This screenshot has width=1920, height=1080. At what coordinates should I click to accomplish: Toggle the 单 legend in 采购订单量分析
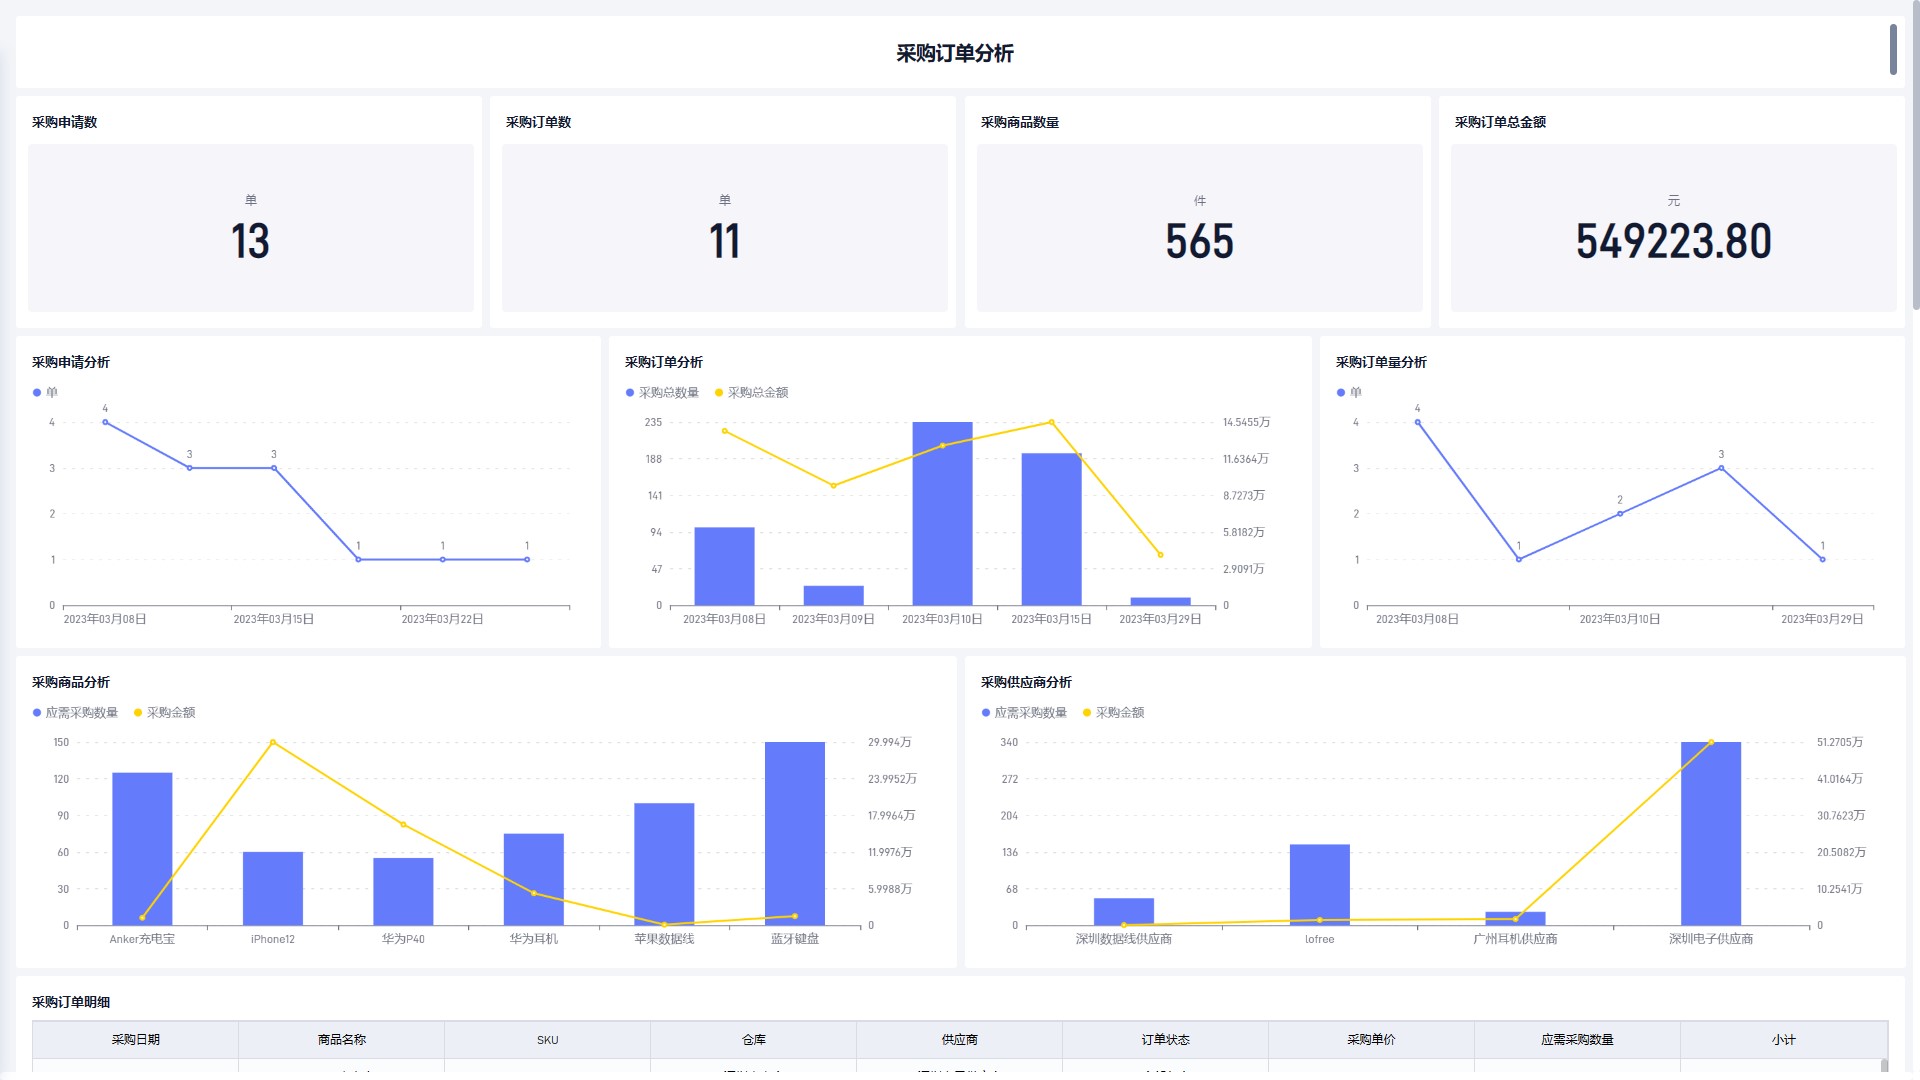(x=1349, y=393)
